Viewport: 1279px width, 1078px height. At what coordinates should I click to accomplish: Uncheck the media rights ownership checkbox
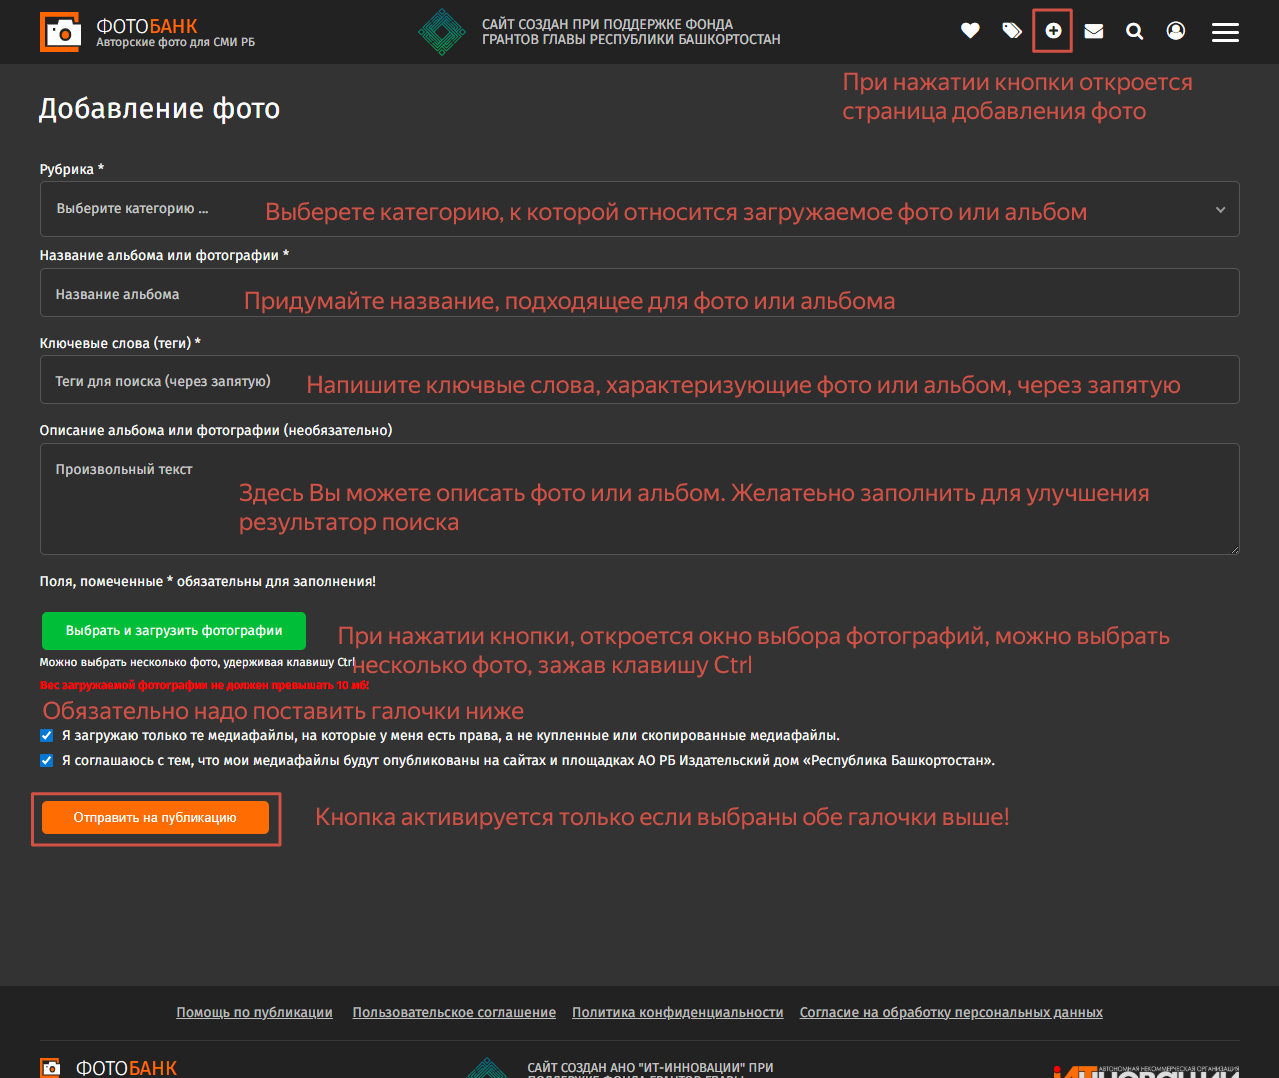click(x=46, y=735)
